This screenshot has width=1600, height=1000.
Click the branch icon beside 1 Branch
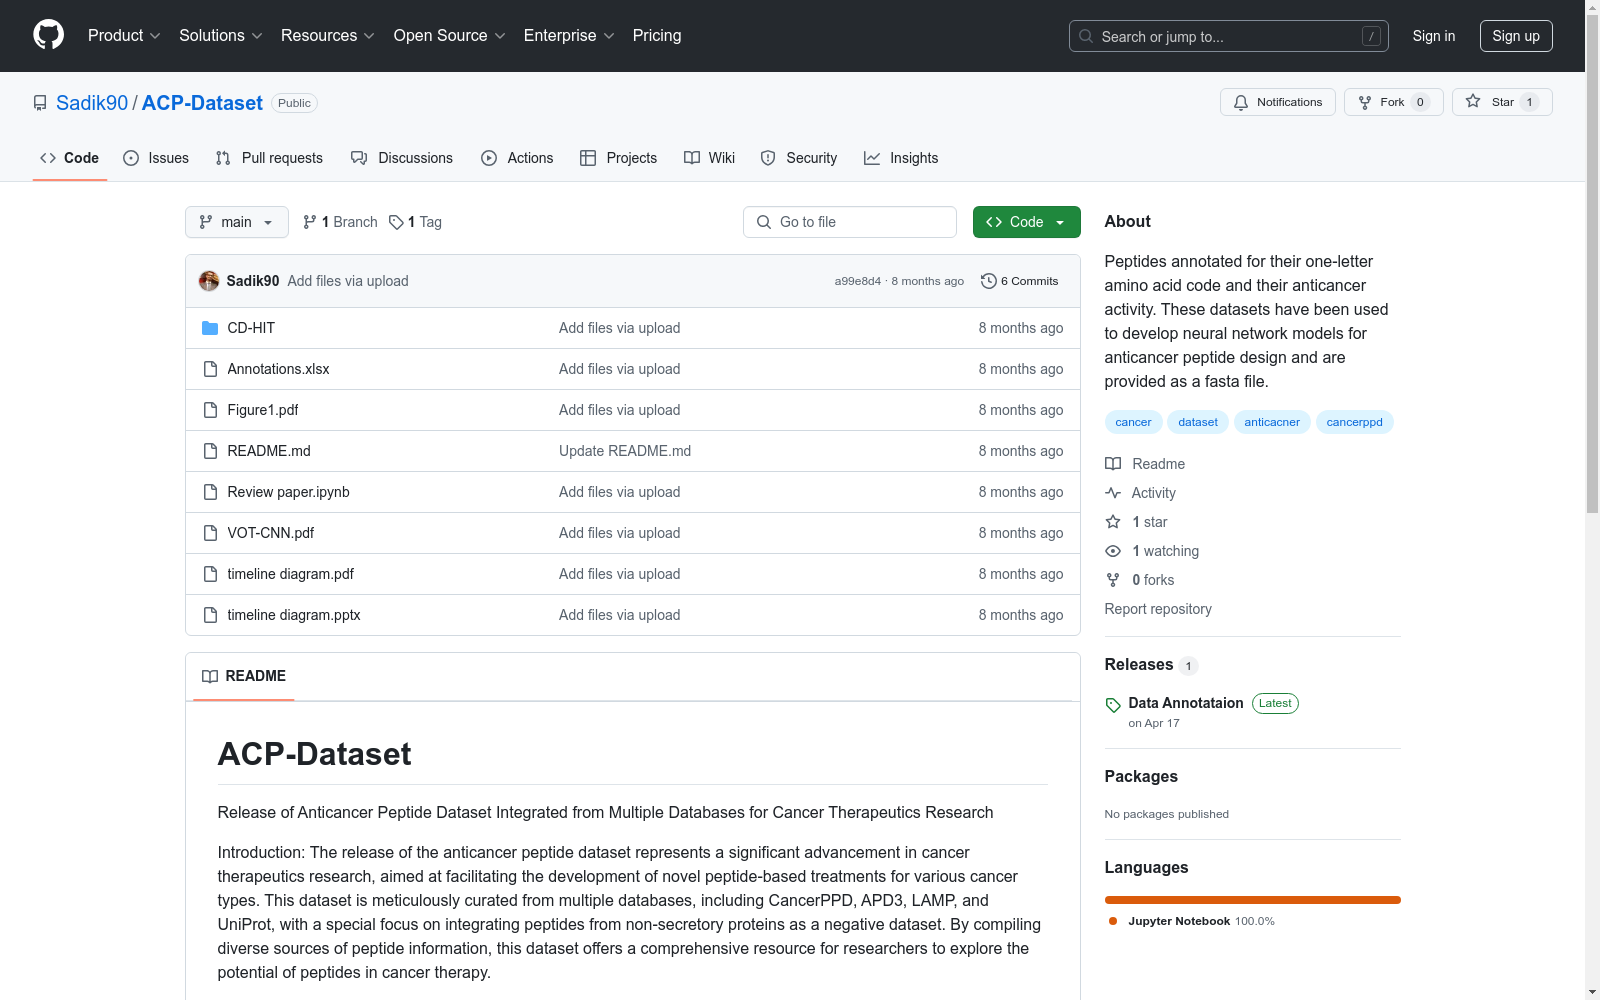[x=310, y=222]
